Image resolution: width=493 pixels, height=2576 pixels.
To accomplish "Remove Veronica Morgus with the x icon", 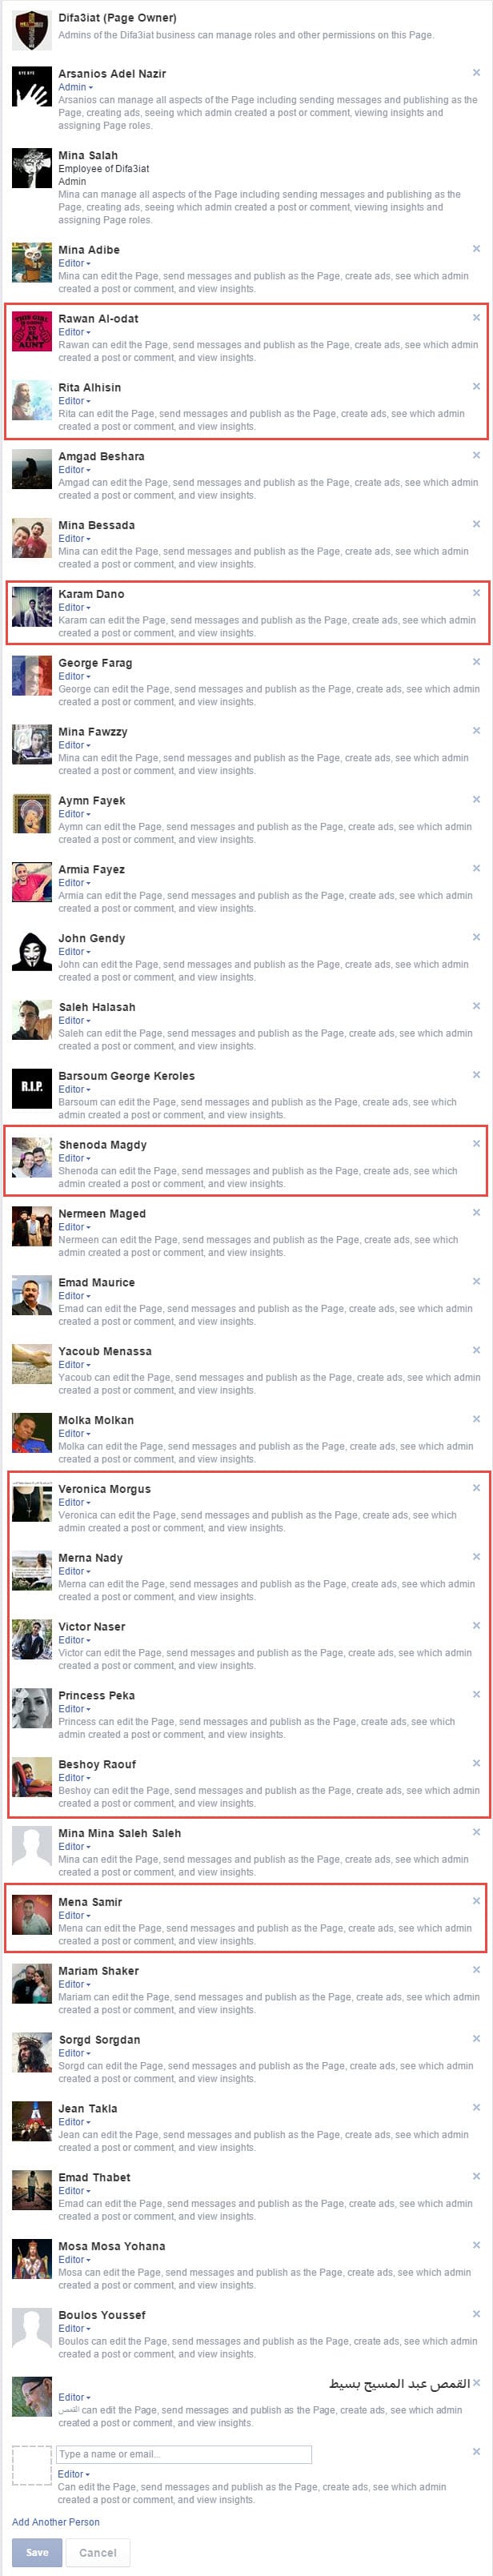I will [x=476, y=1488].
